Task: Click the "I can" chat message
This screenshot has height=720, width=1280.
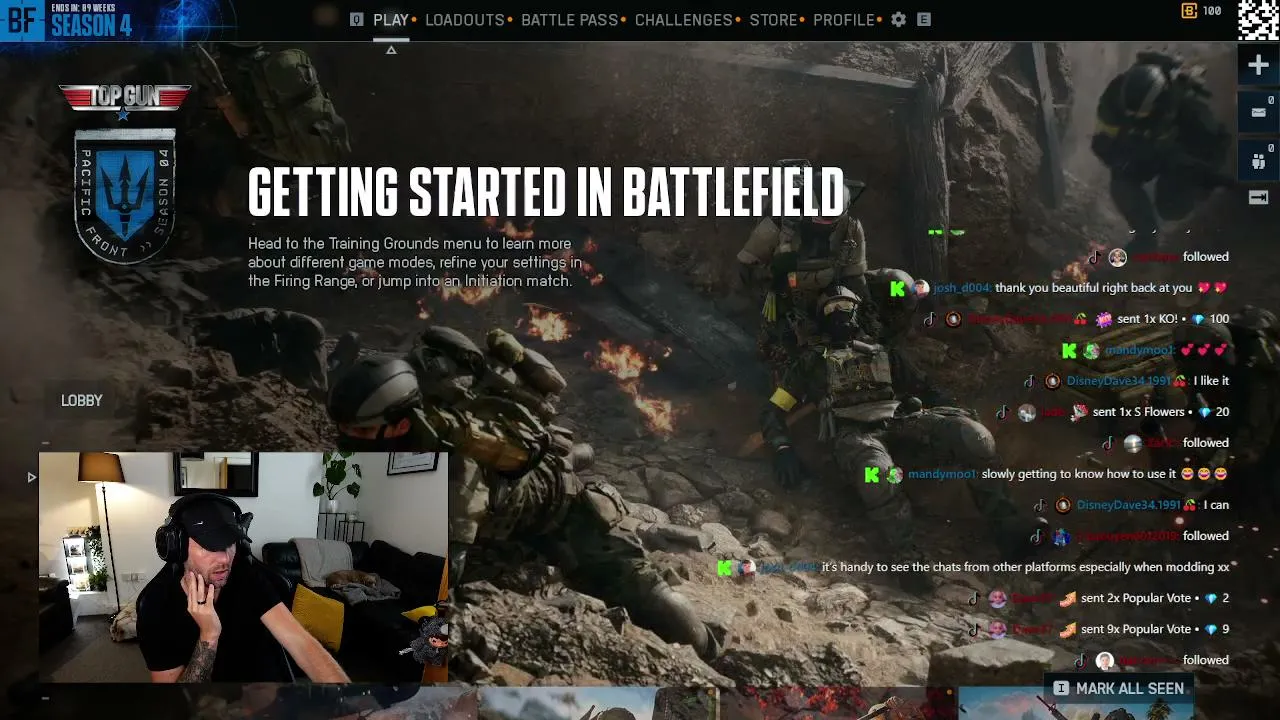Action: click(1216, 505)
